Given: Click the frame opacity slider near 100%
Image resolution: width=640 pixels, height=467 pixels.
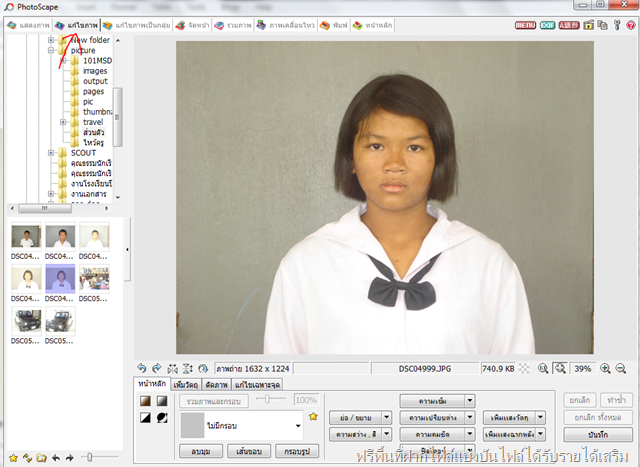Looking at the screenshot, I should [x=271, y=399].
